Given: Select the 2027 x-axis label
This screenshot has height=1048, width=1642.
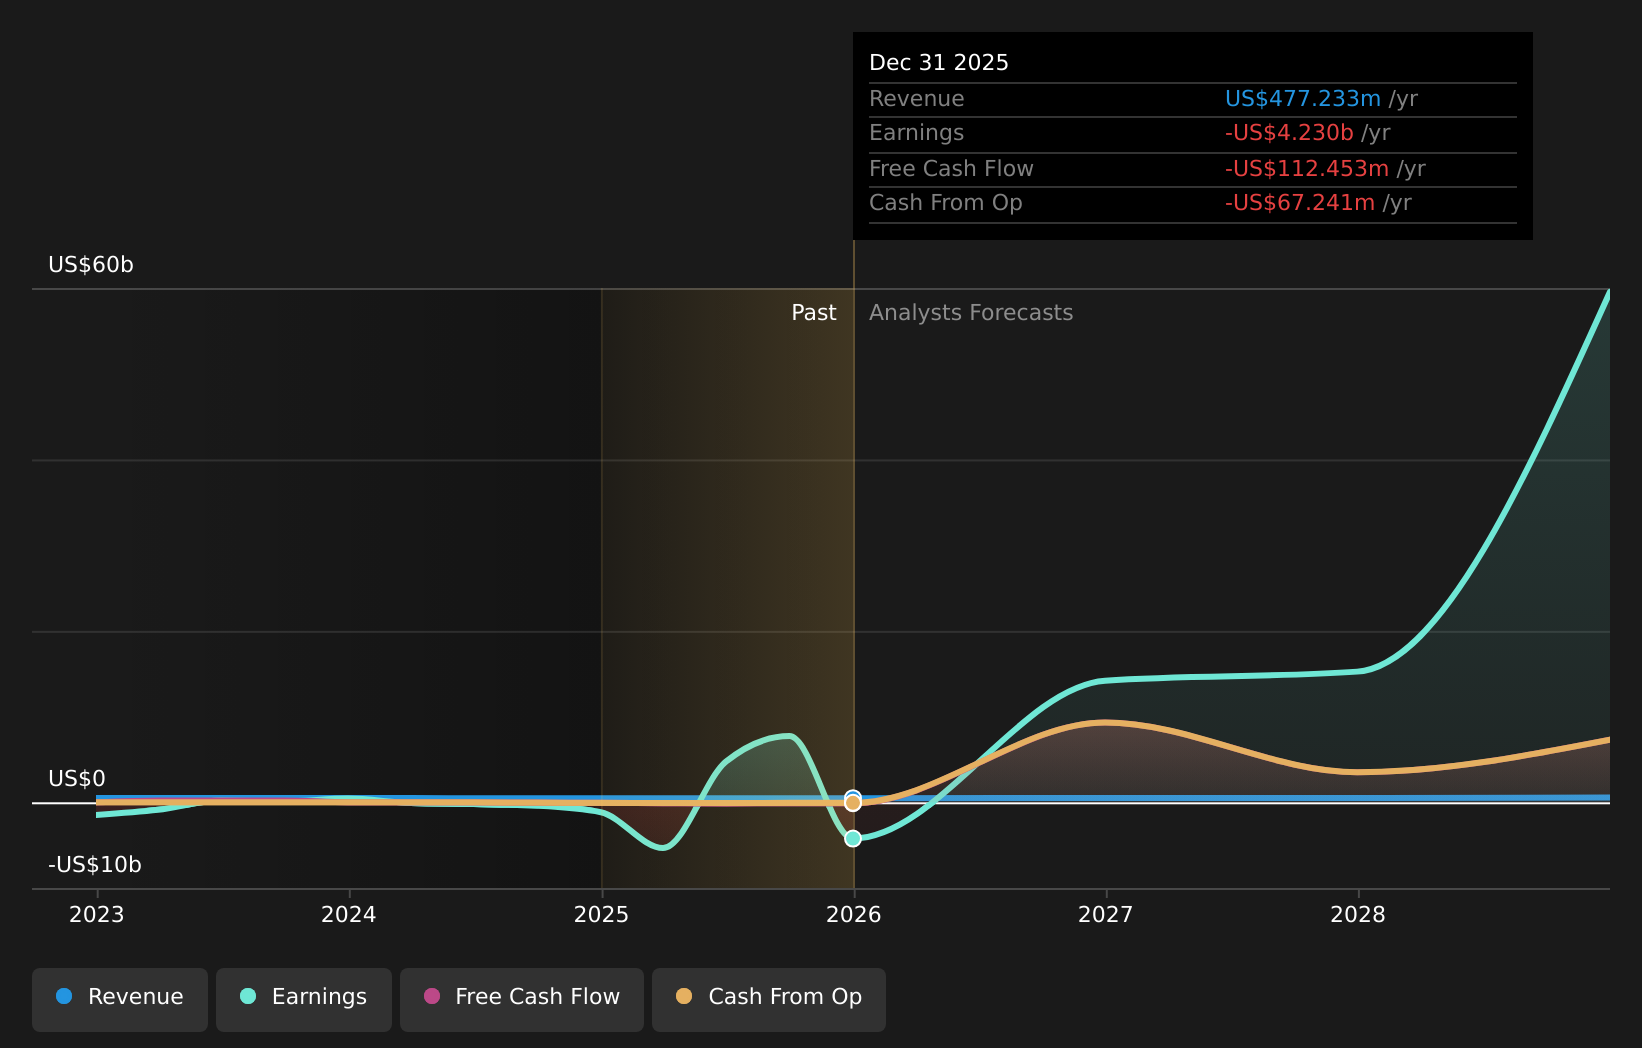Looking at the screenshot, I should tap(1106, 915).
